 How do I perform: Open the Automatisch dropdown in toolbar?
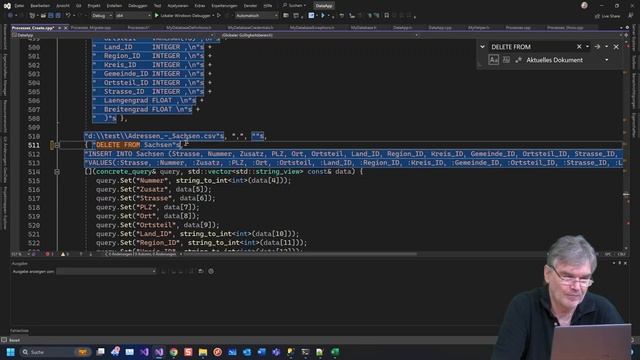(257, 16)
